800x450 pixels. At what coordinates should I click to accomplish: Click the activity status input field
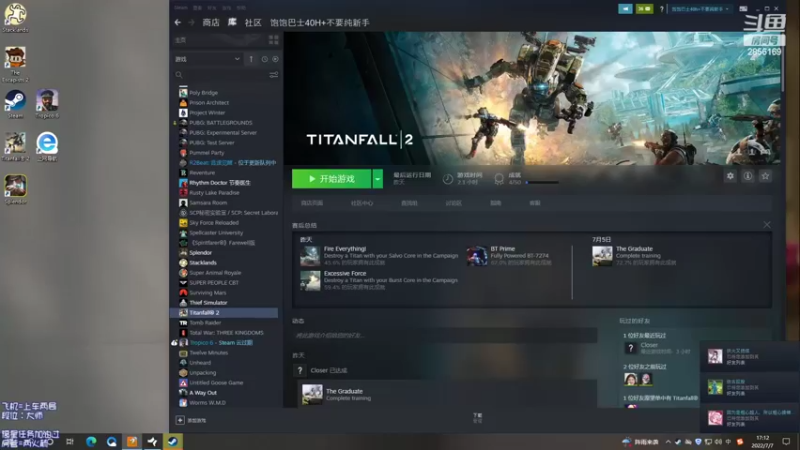[444, 335]
